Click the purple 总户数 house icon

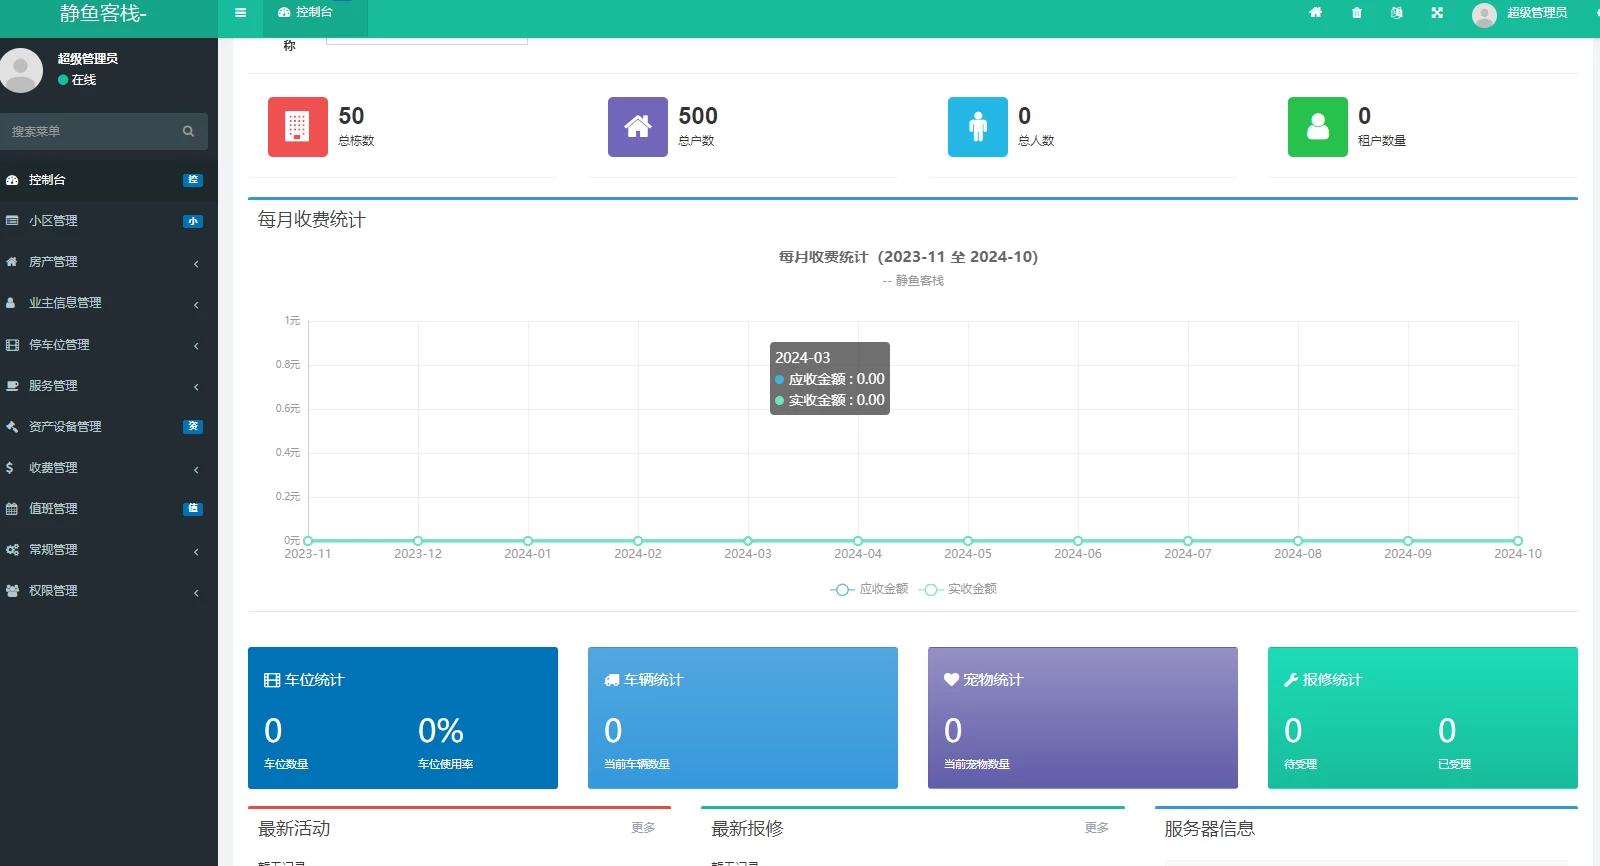click(638, 127)
